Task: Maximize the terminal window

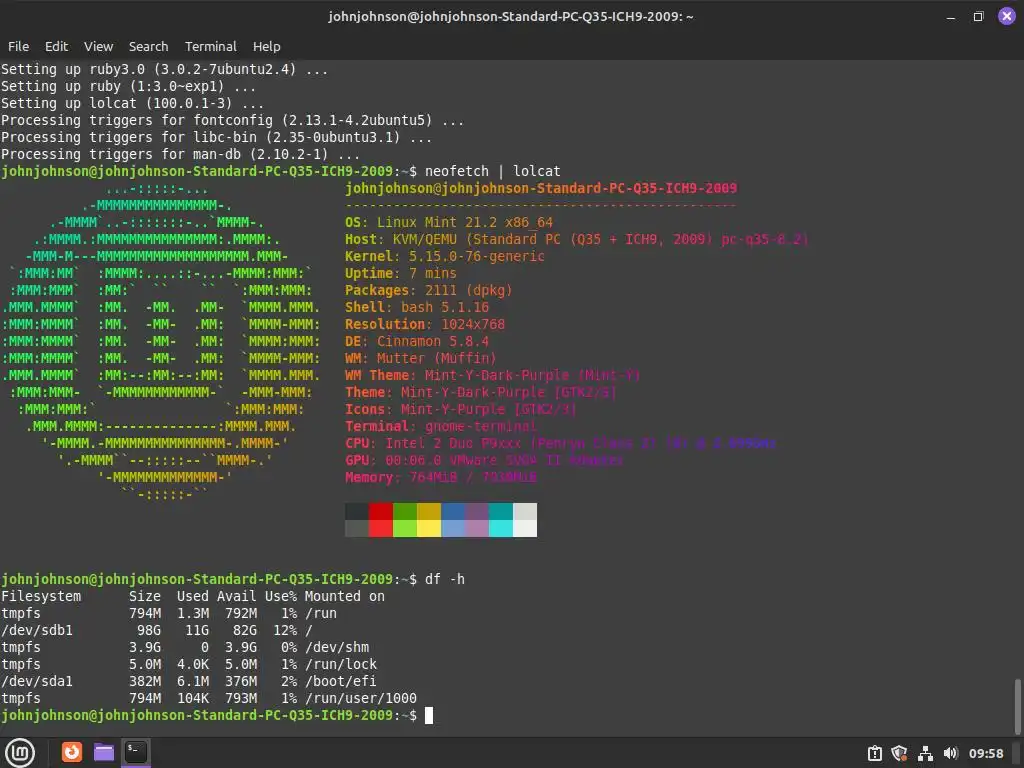Action: tap(978, 16)
